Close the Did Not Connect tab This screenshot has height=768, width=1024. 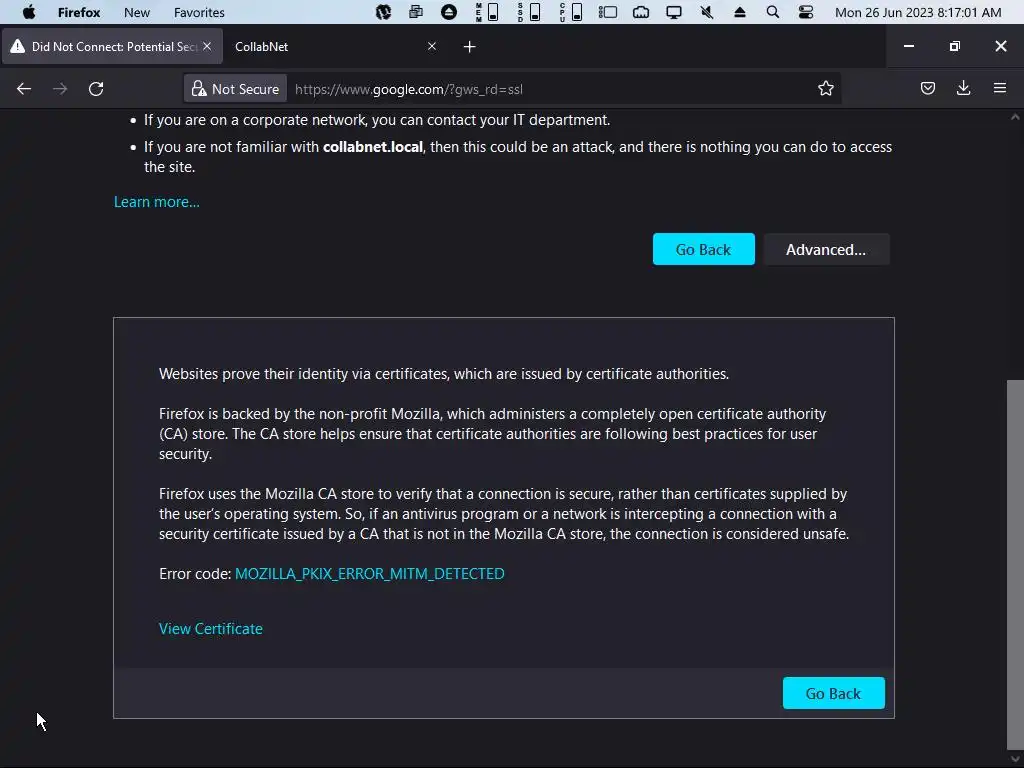click(x=207, y=46)
